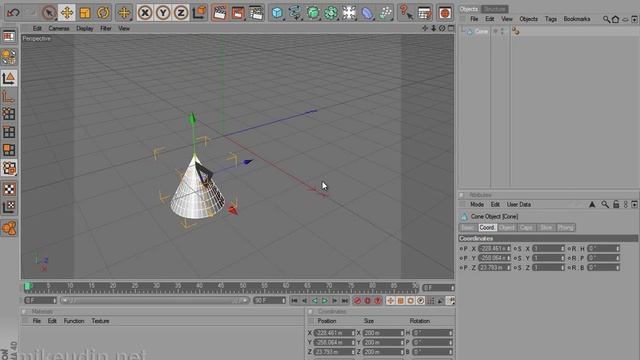Viewport: 640px width, 360px height.
Task: Select the Texture checkerboard mode icon
Action: click(x=9, y=189)
